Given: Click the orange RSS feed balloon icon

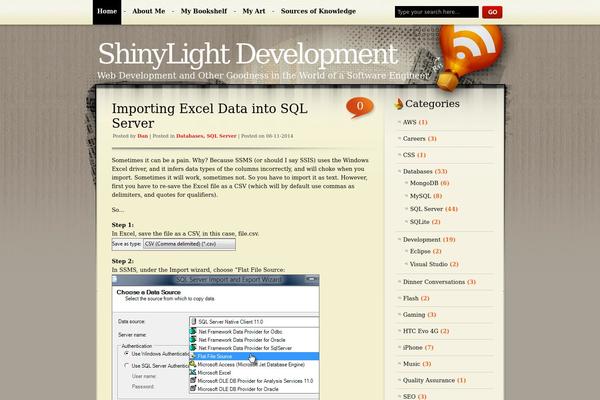Looking at the screenshot, I should coord(470,57).
